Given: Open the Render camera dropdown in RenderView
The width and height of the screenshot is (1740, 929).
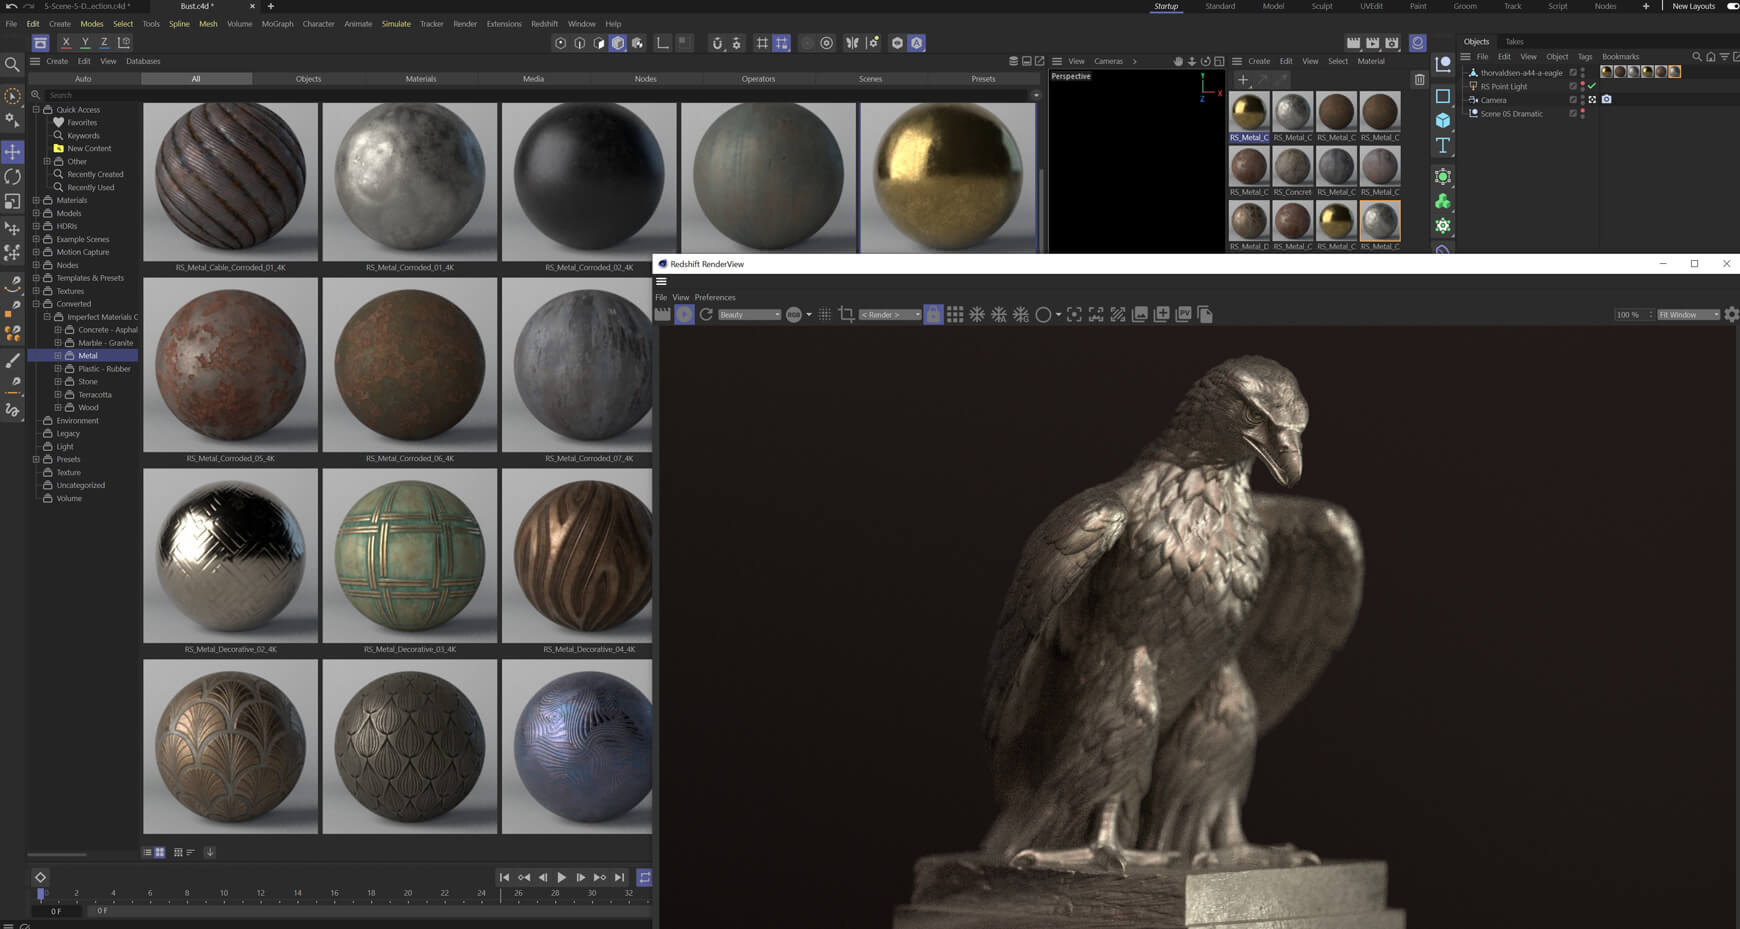Looking at the screenshot, I should (x=890, y=315).
